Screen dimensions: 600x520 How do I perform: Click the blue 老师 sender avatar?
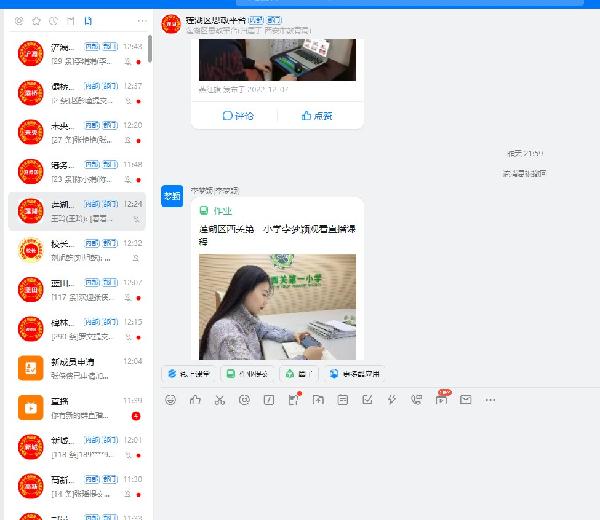coord(172,196)
